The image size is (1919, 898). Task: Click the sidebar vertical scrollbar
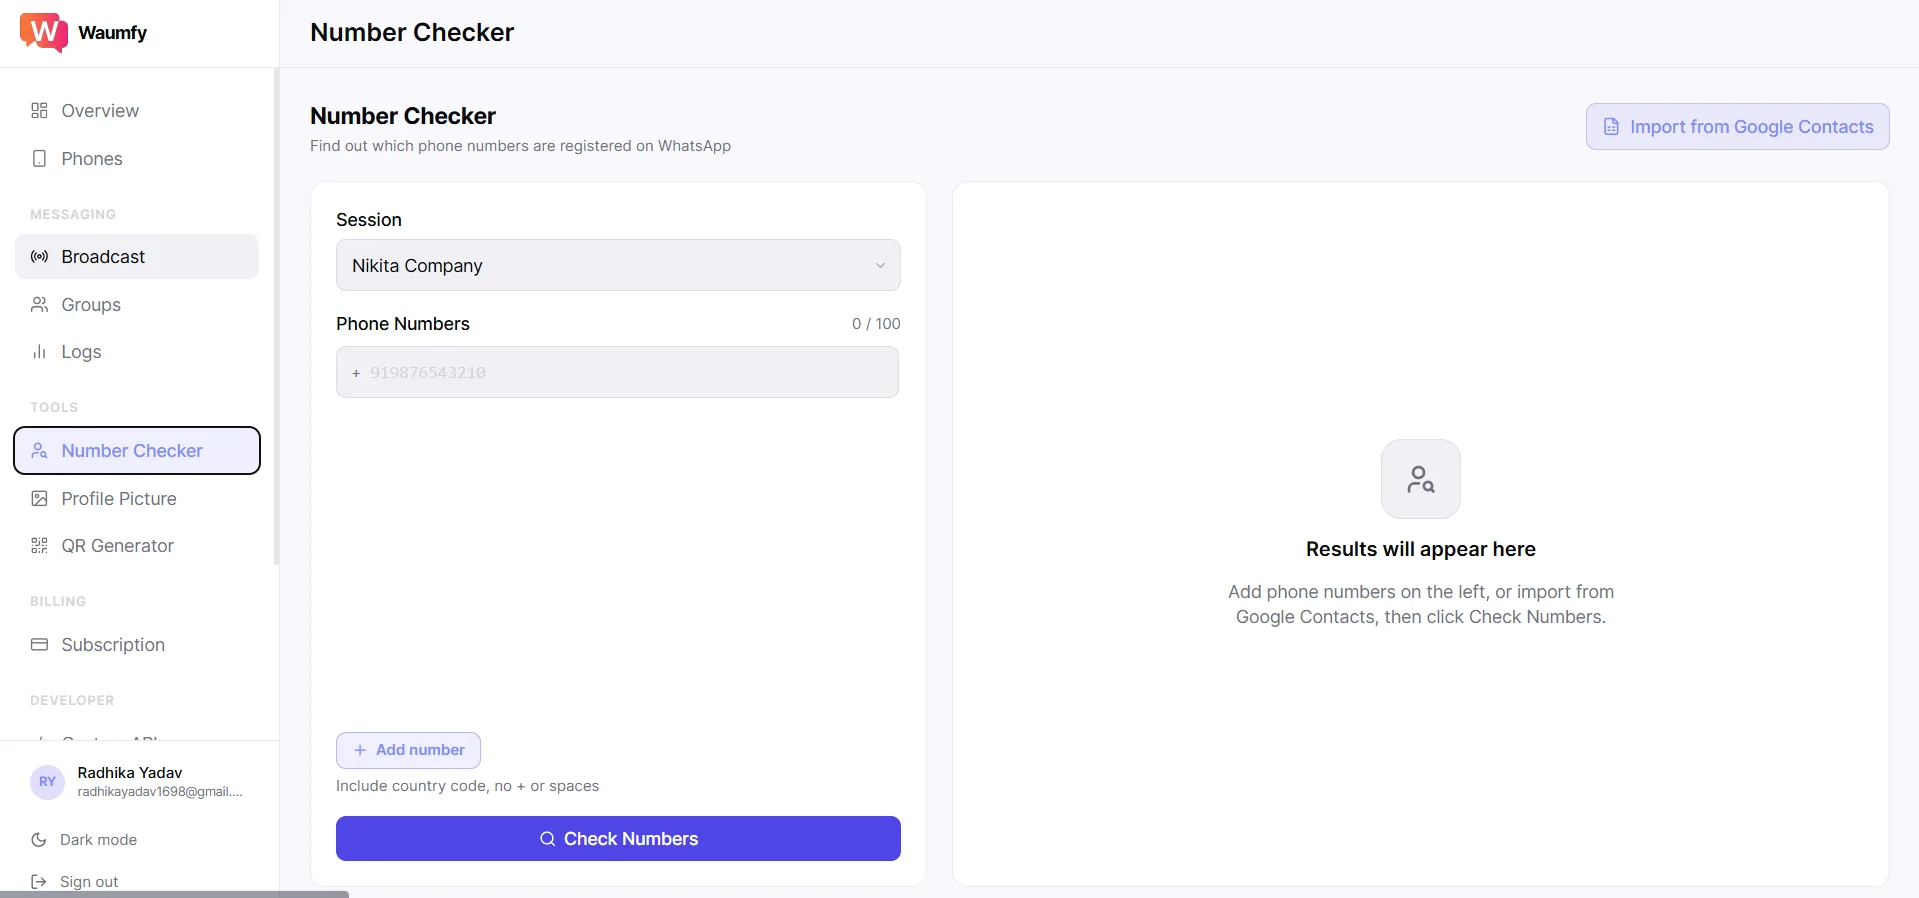(276, 316)
